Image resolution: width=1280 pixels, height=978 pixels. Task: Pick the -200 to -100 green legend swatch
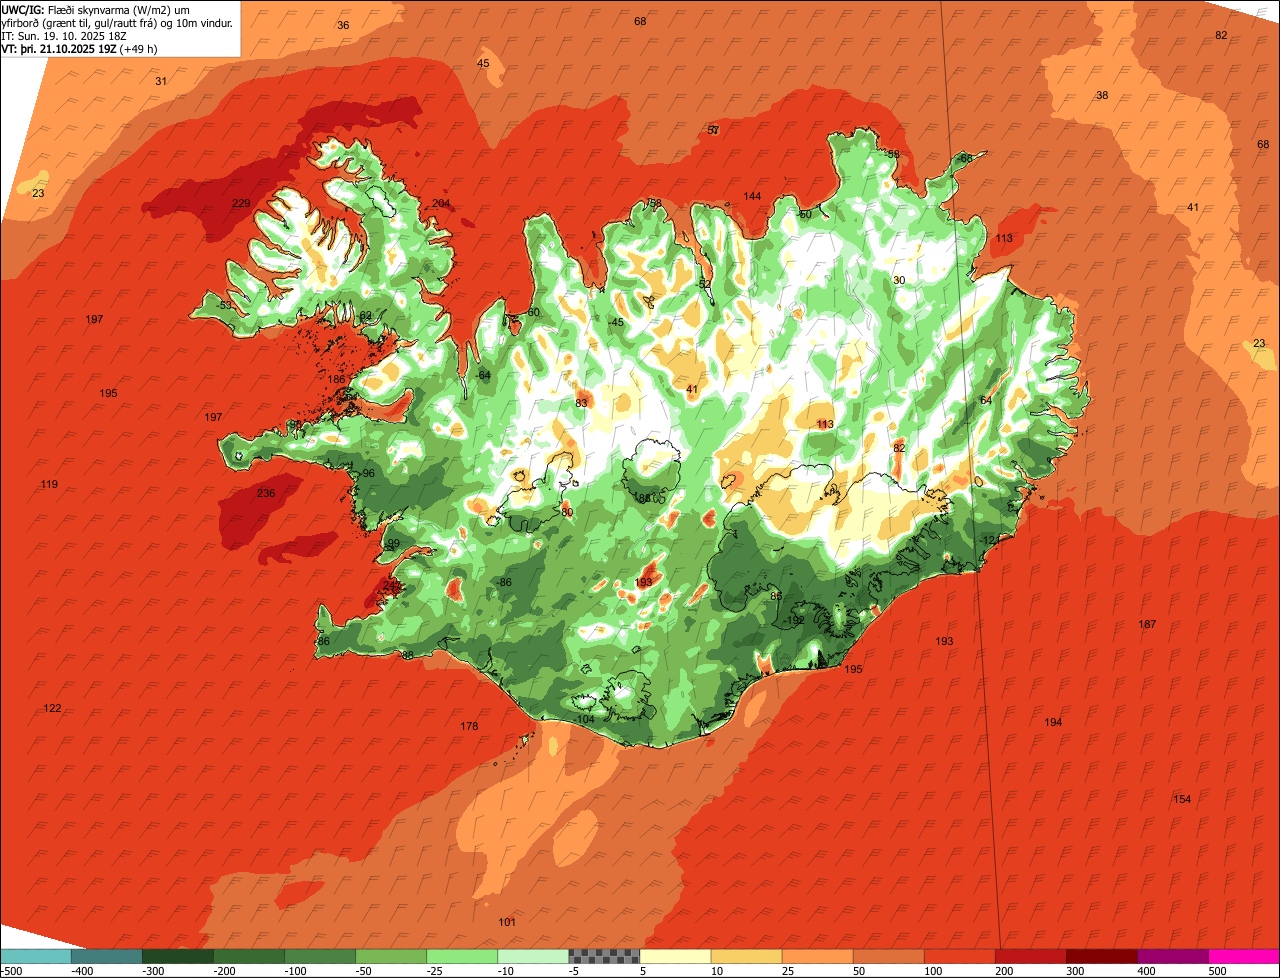pyautogui.click(x=248, y=956)
